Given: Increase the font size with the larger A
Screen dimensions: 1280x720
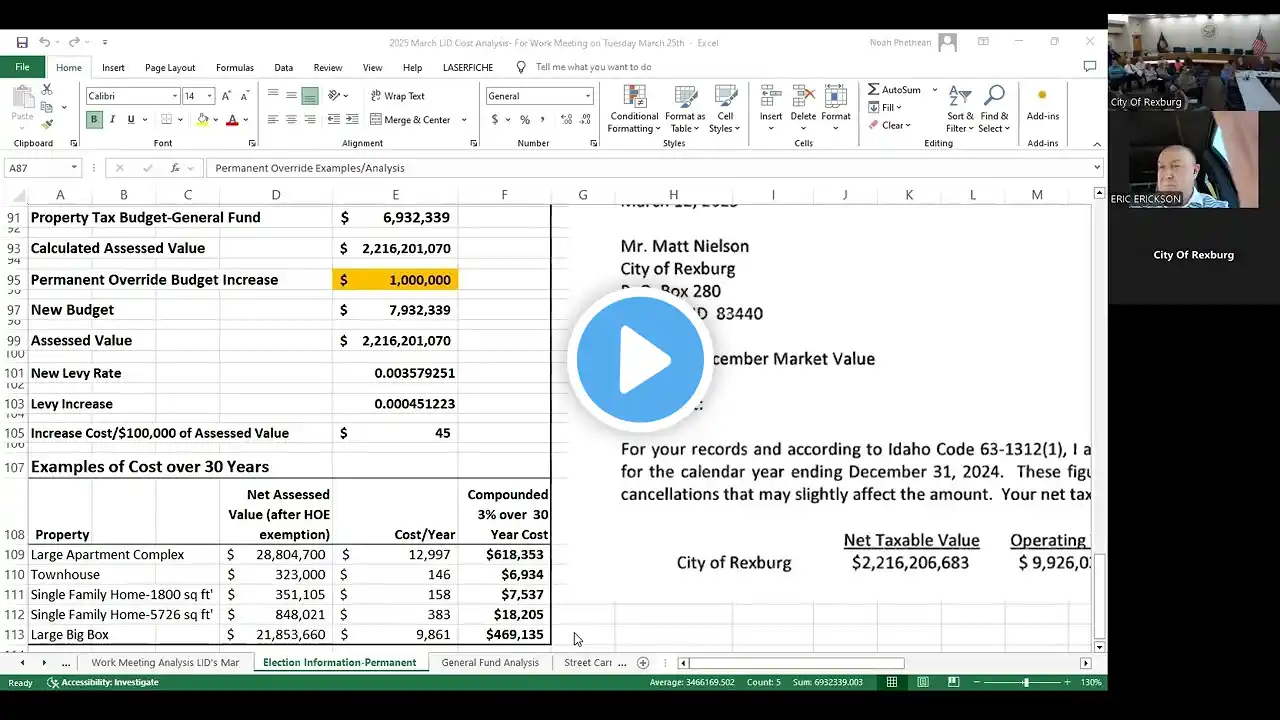Looking at the screenshot, I should pos(227,96).
